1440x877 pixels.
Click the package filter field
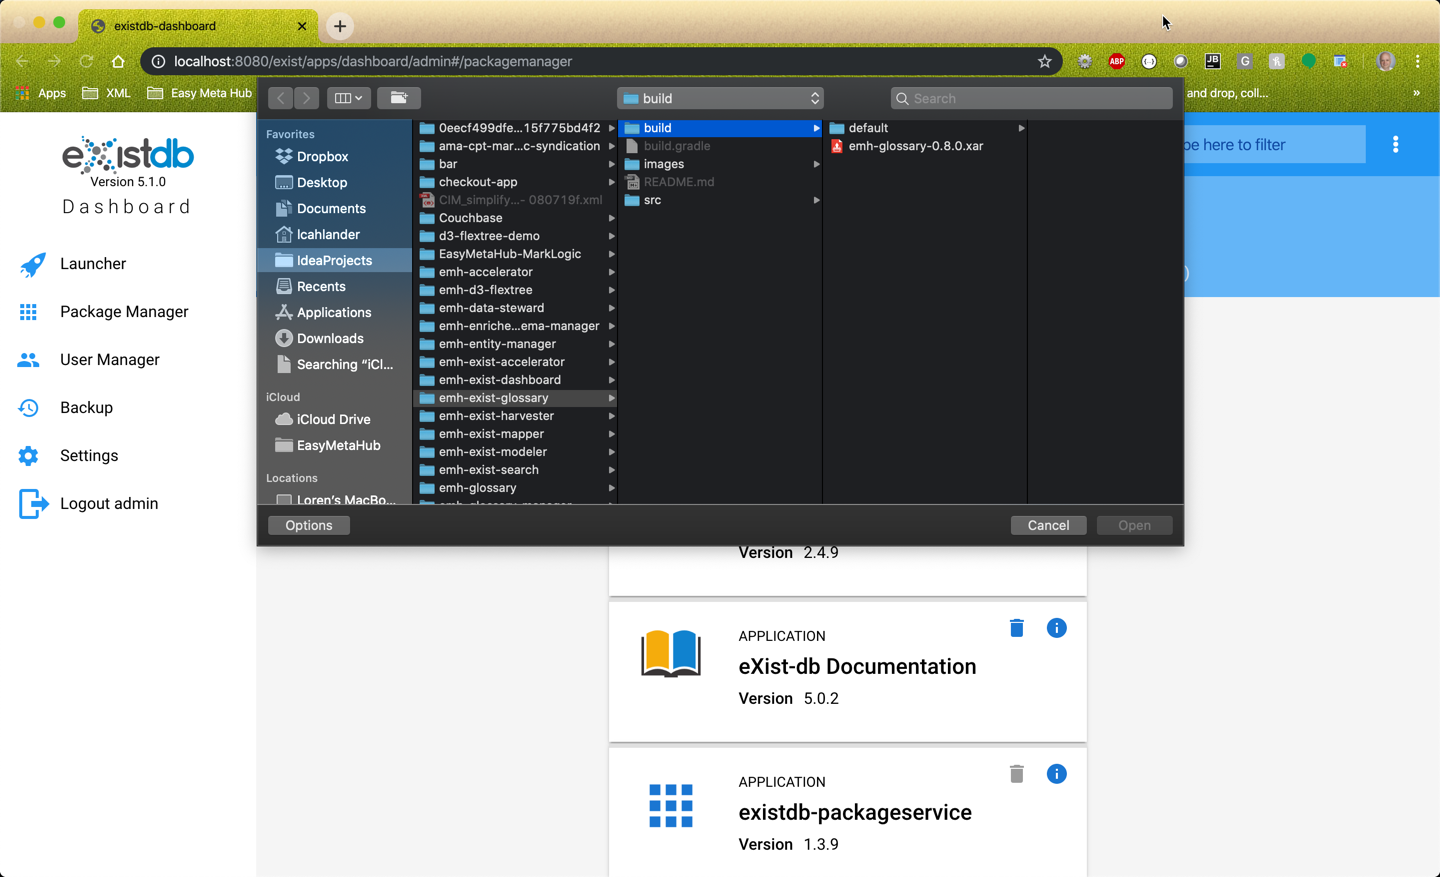click(1275, 145)
